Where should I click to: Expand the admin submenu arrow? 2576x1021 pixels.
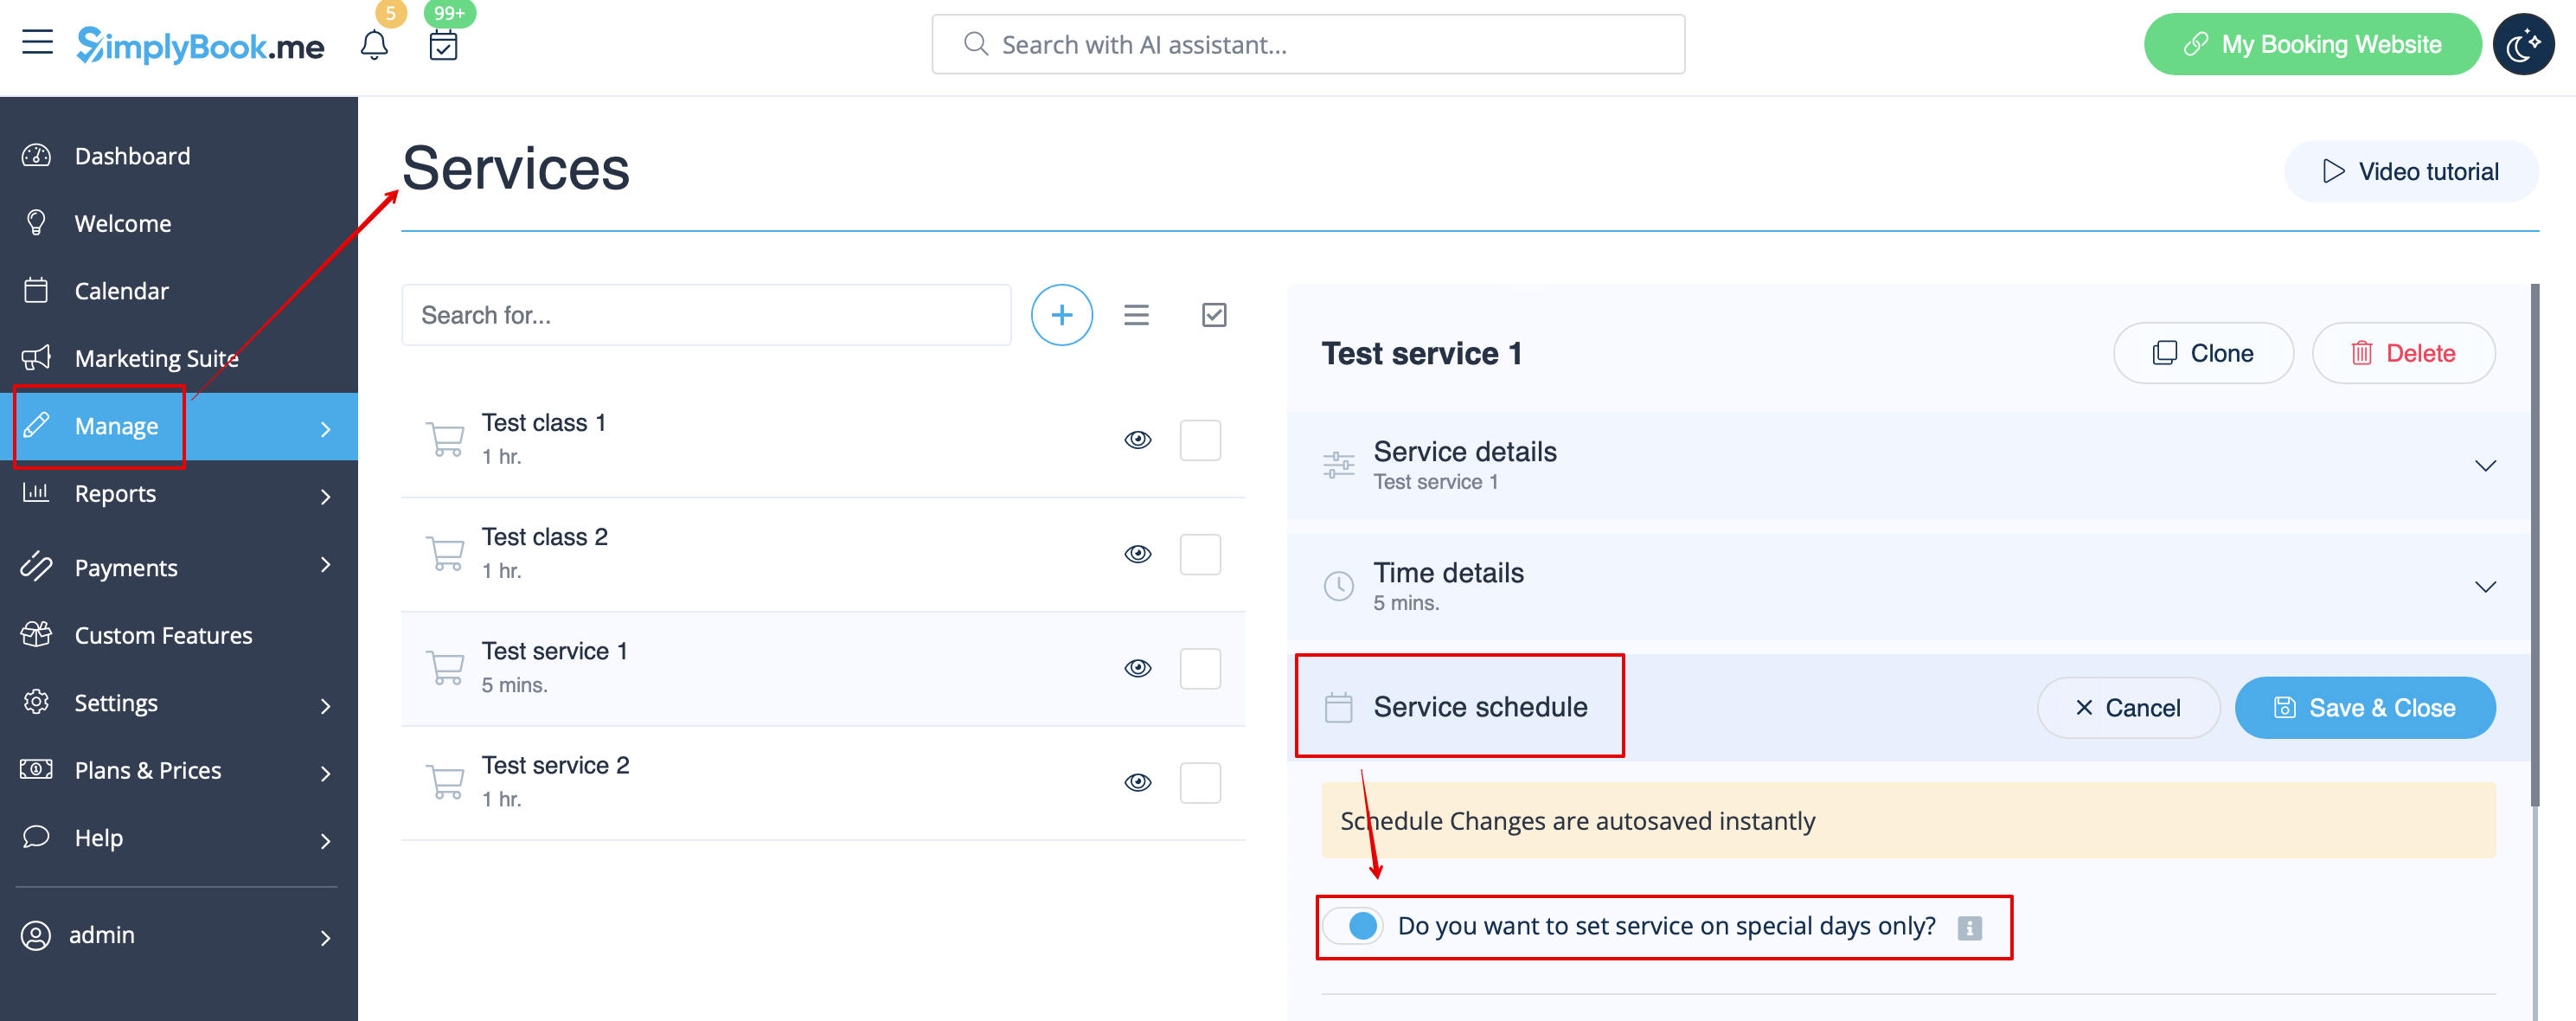tap(326, 938)
